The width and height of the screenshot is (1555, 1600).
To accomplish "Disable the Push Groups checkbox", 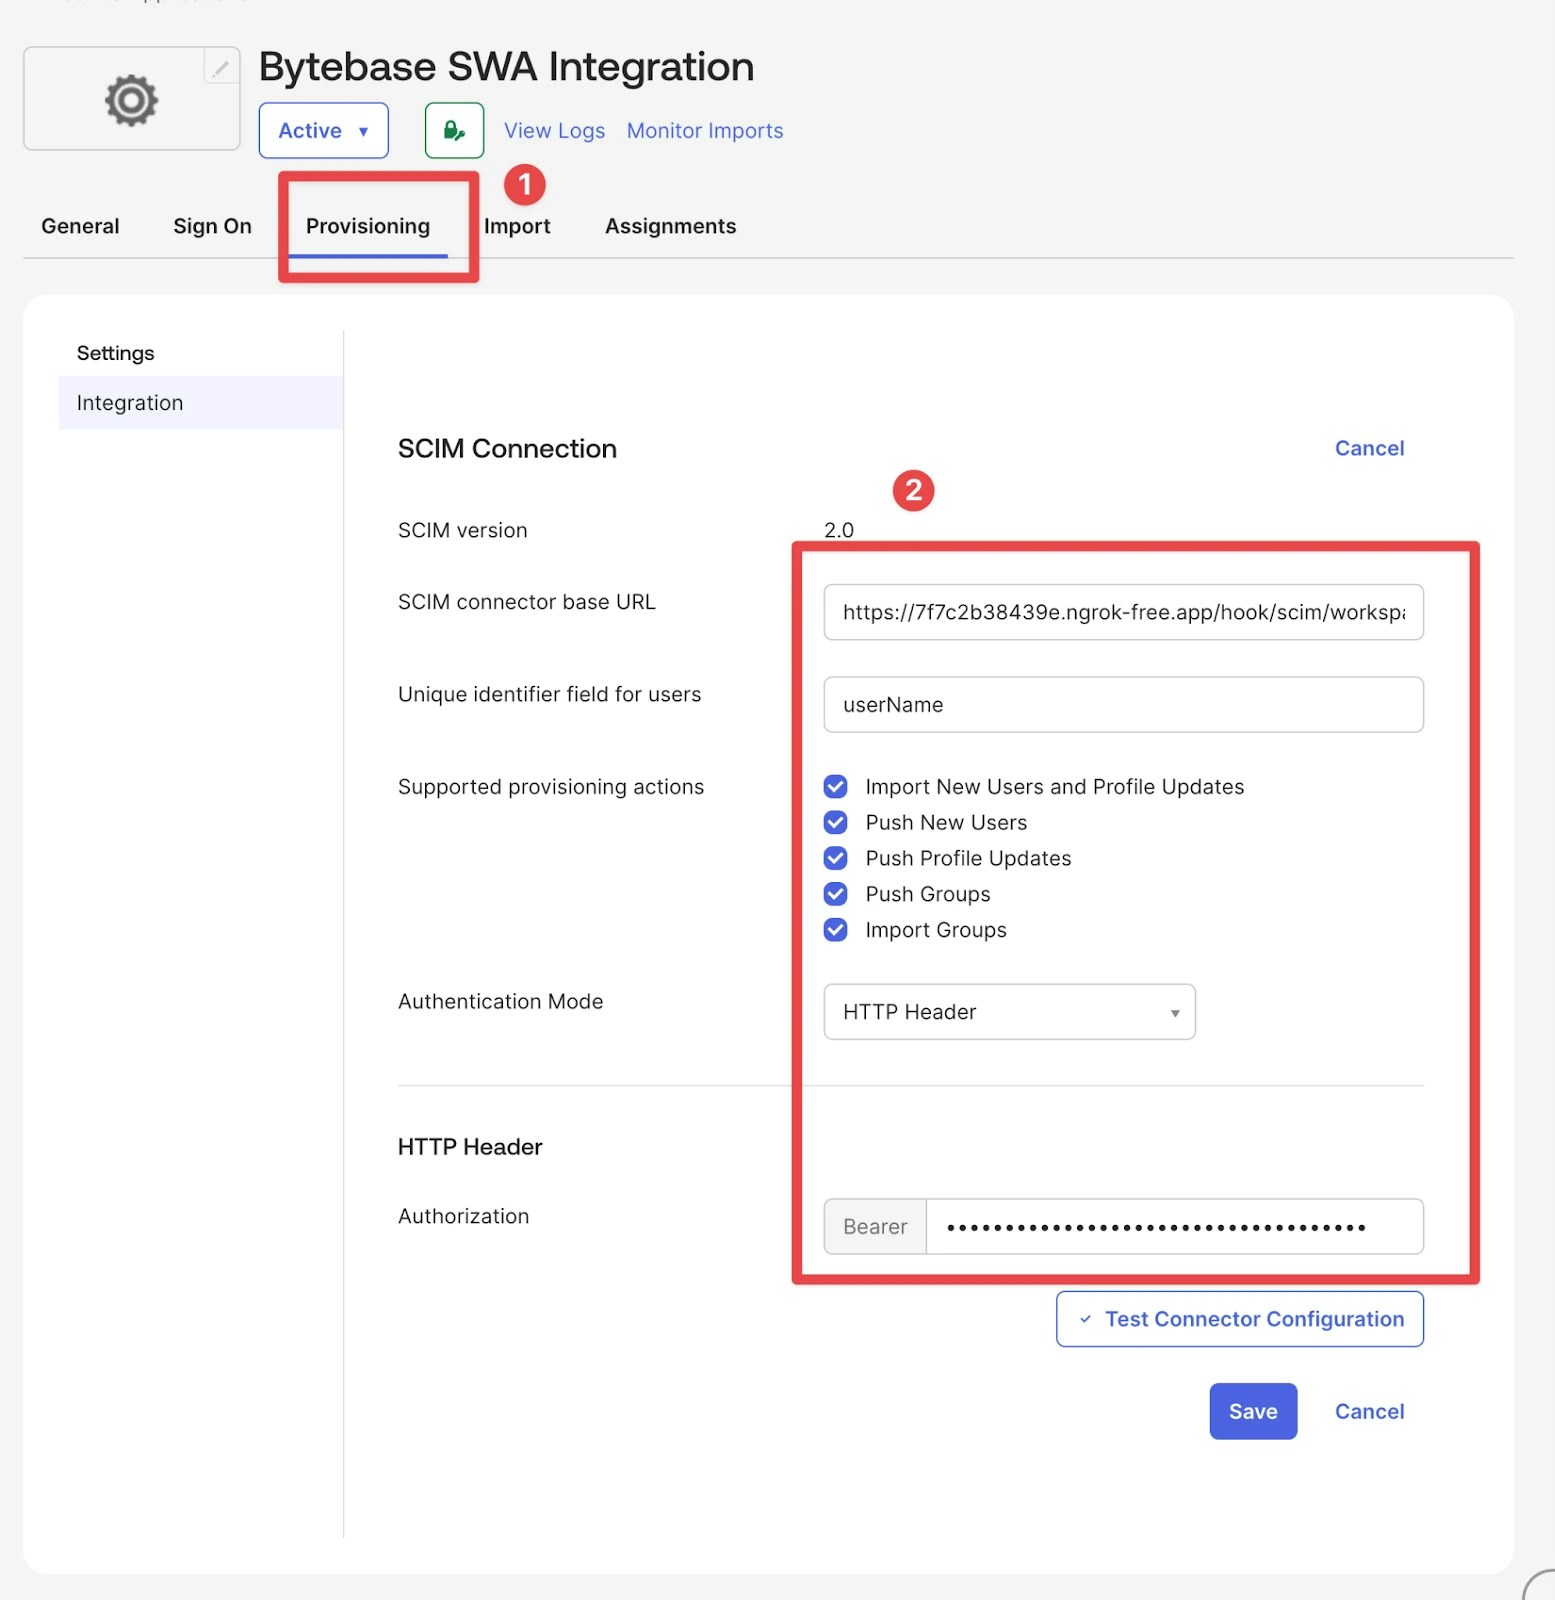I will click(836, 894).
